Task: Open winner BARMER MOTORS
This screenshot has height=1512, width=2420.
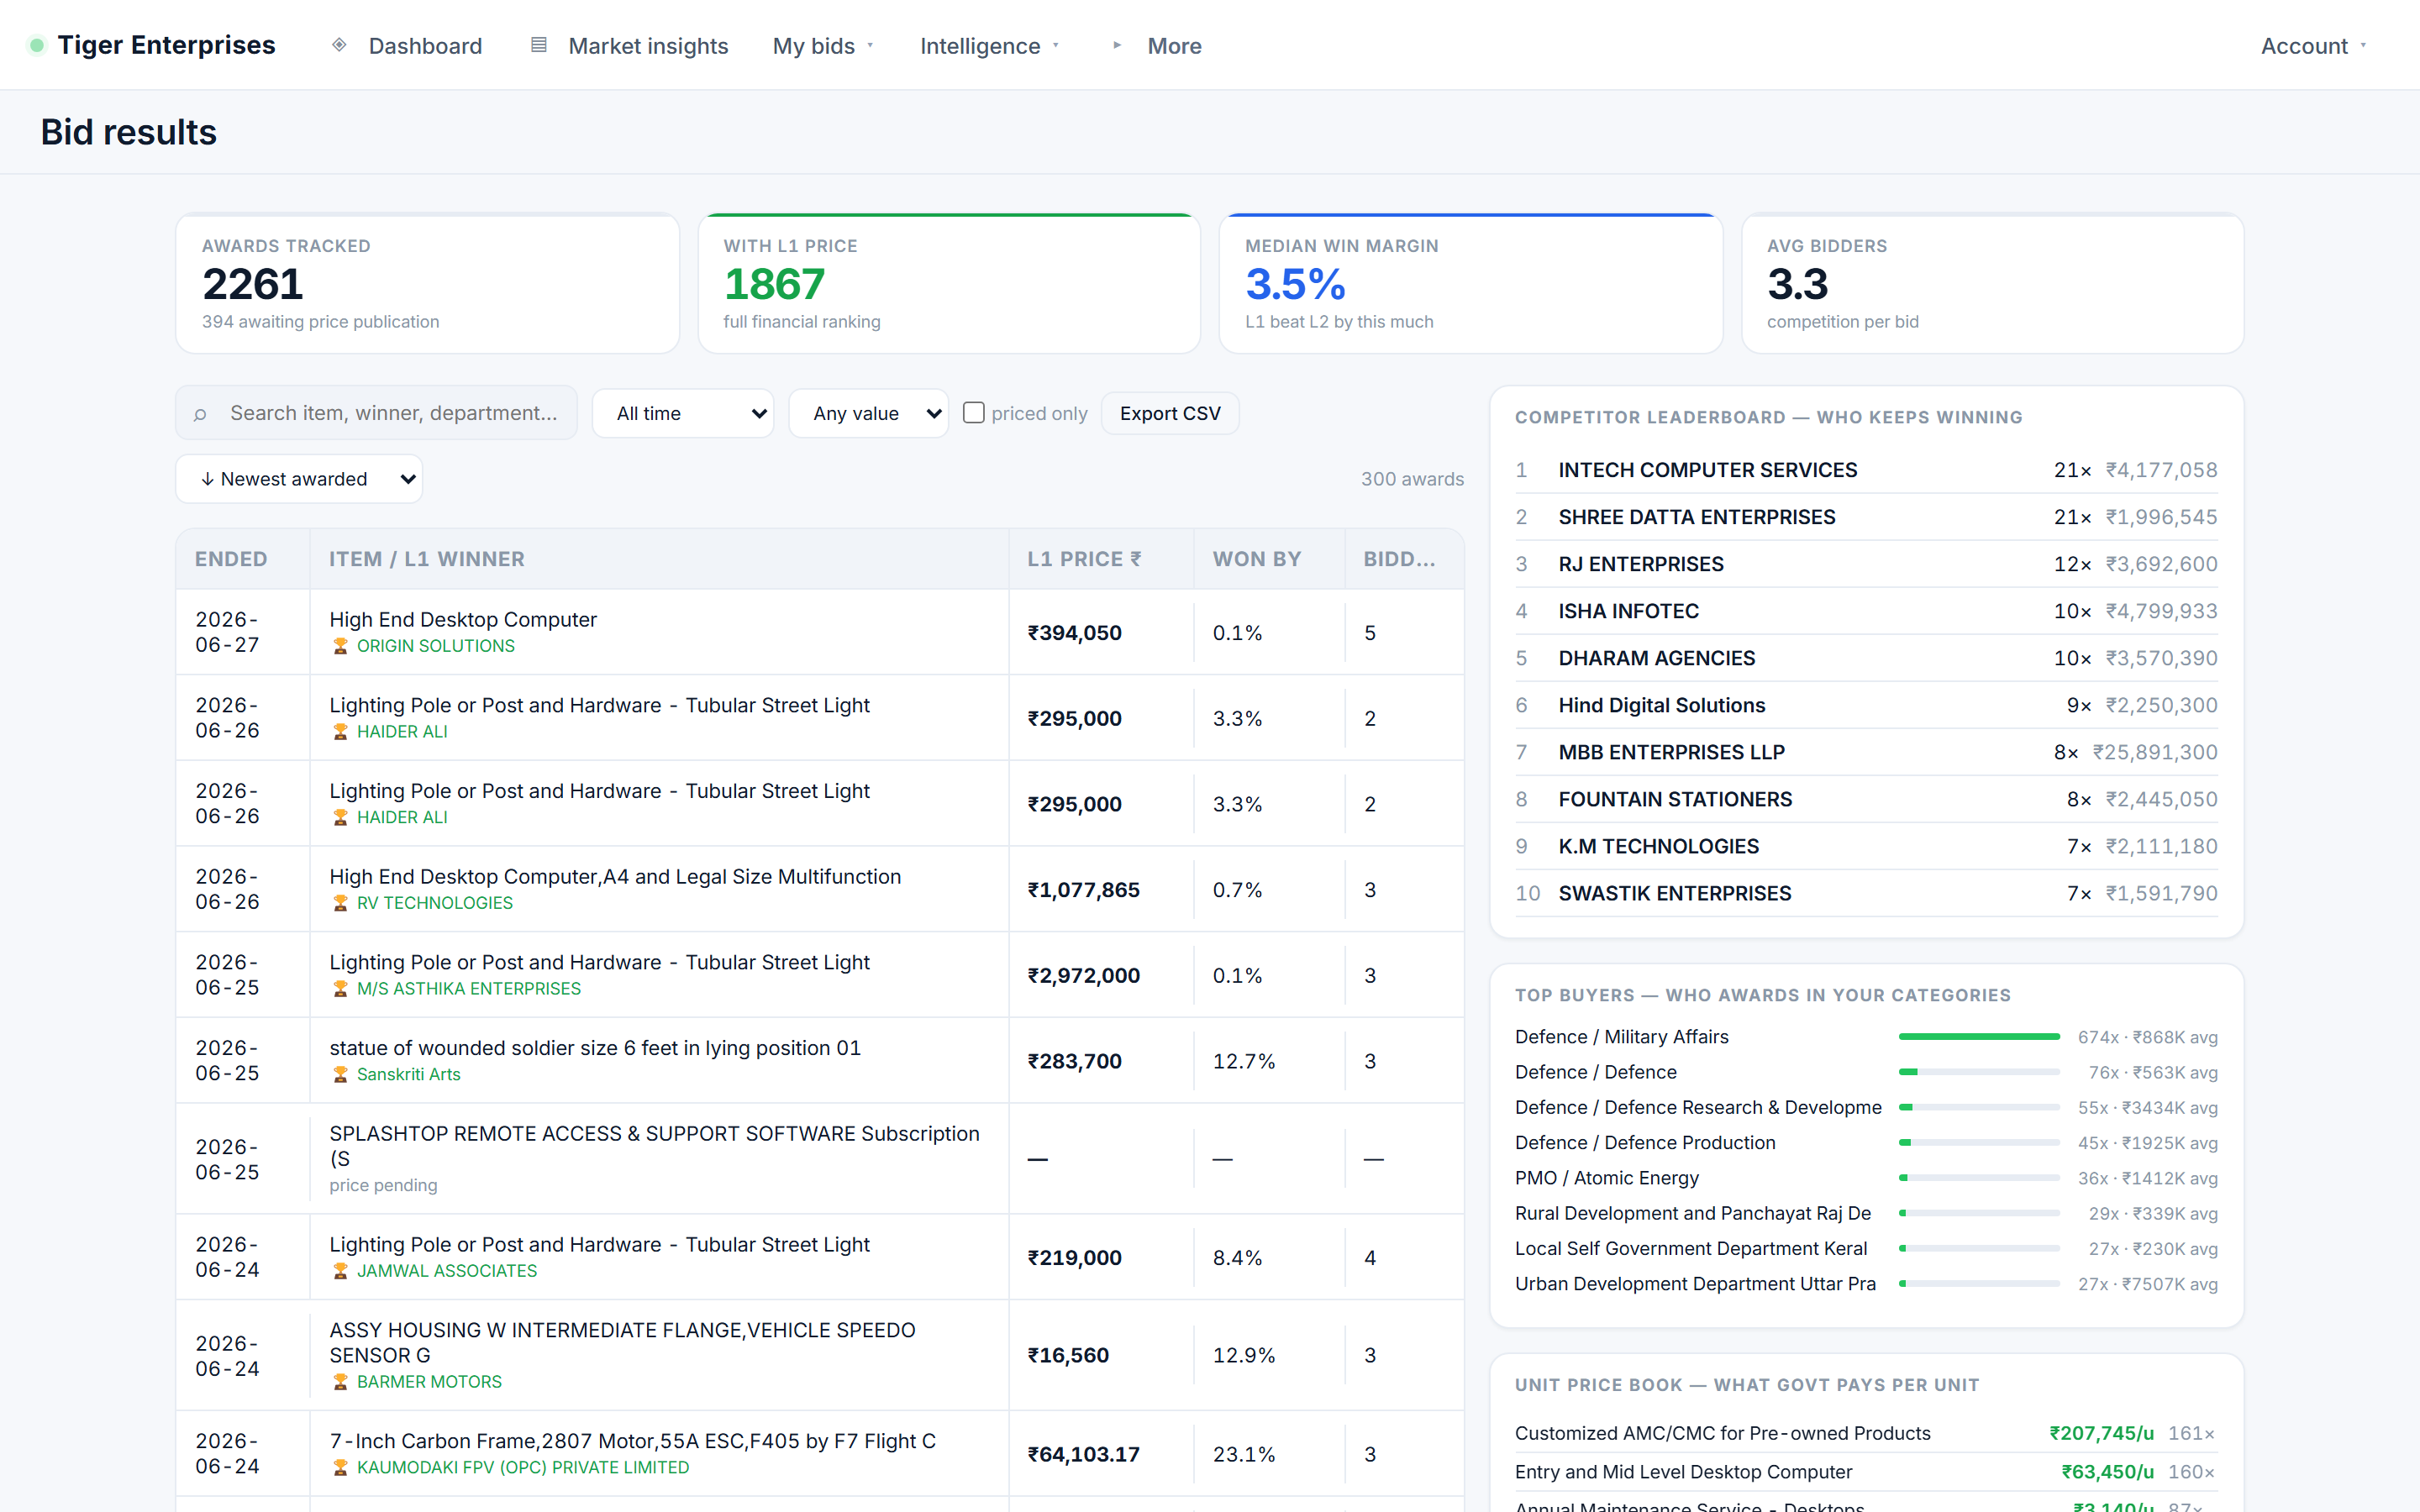Action: [429, 1382]
